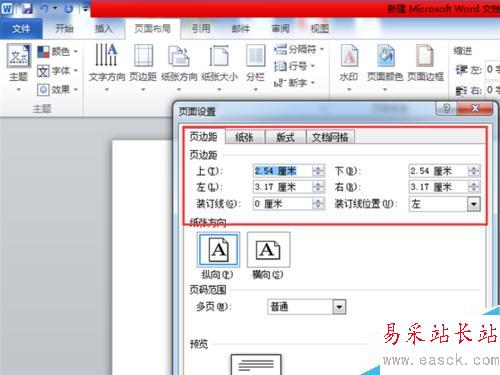Click the 装订线 gutter input field
Image resolution: width=500 pixels, height=375 pixels.
point(283,203)
